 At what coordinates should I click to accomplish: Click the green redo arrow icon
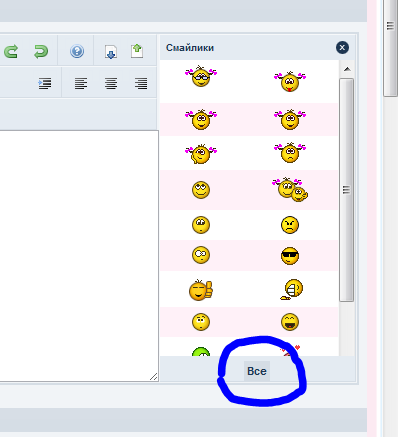pyautogui.click(x=11, y=51)
